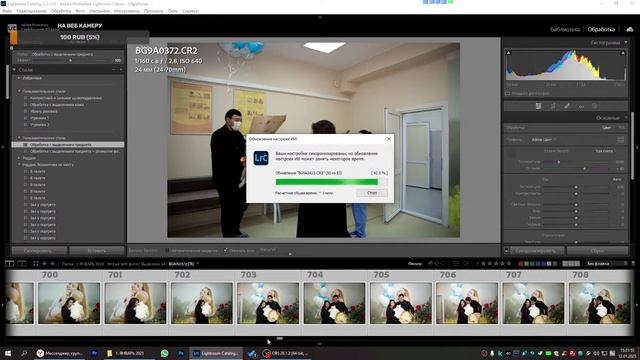Open the cloud sync status icon
640x360 pixels.
tap(630, 29)
